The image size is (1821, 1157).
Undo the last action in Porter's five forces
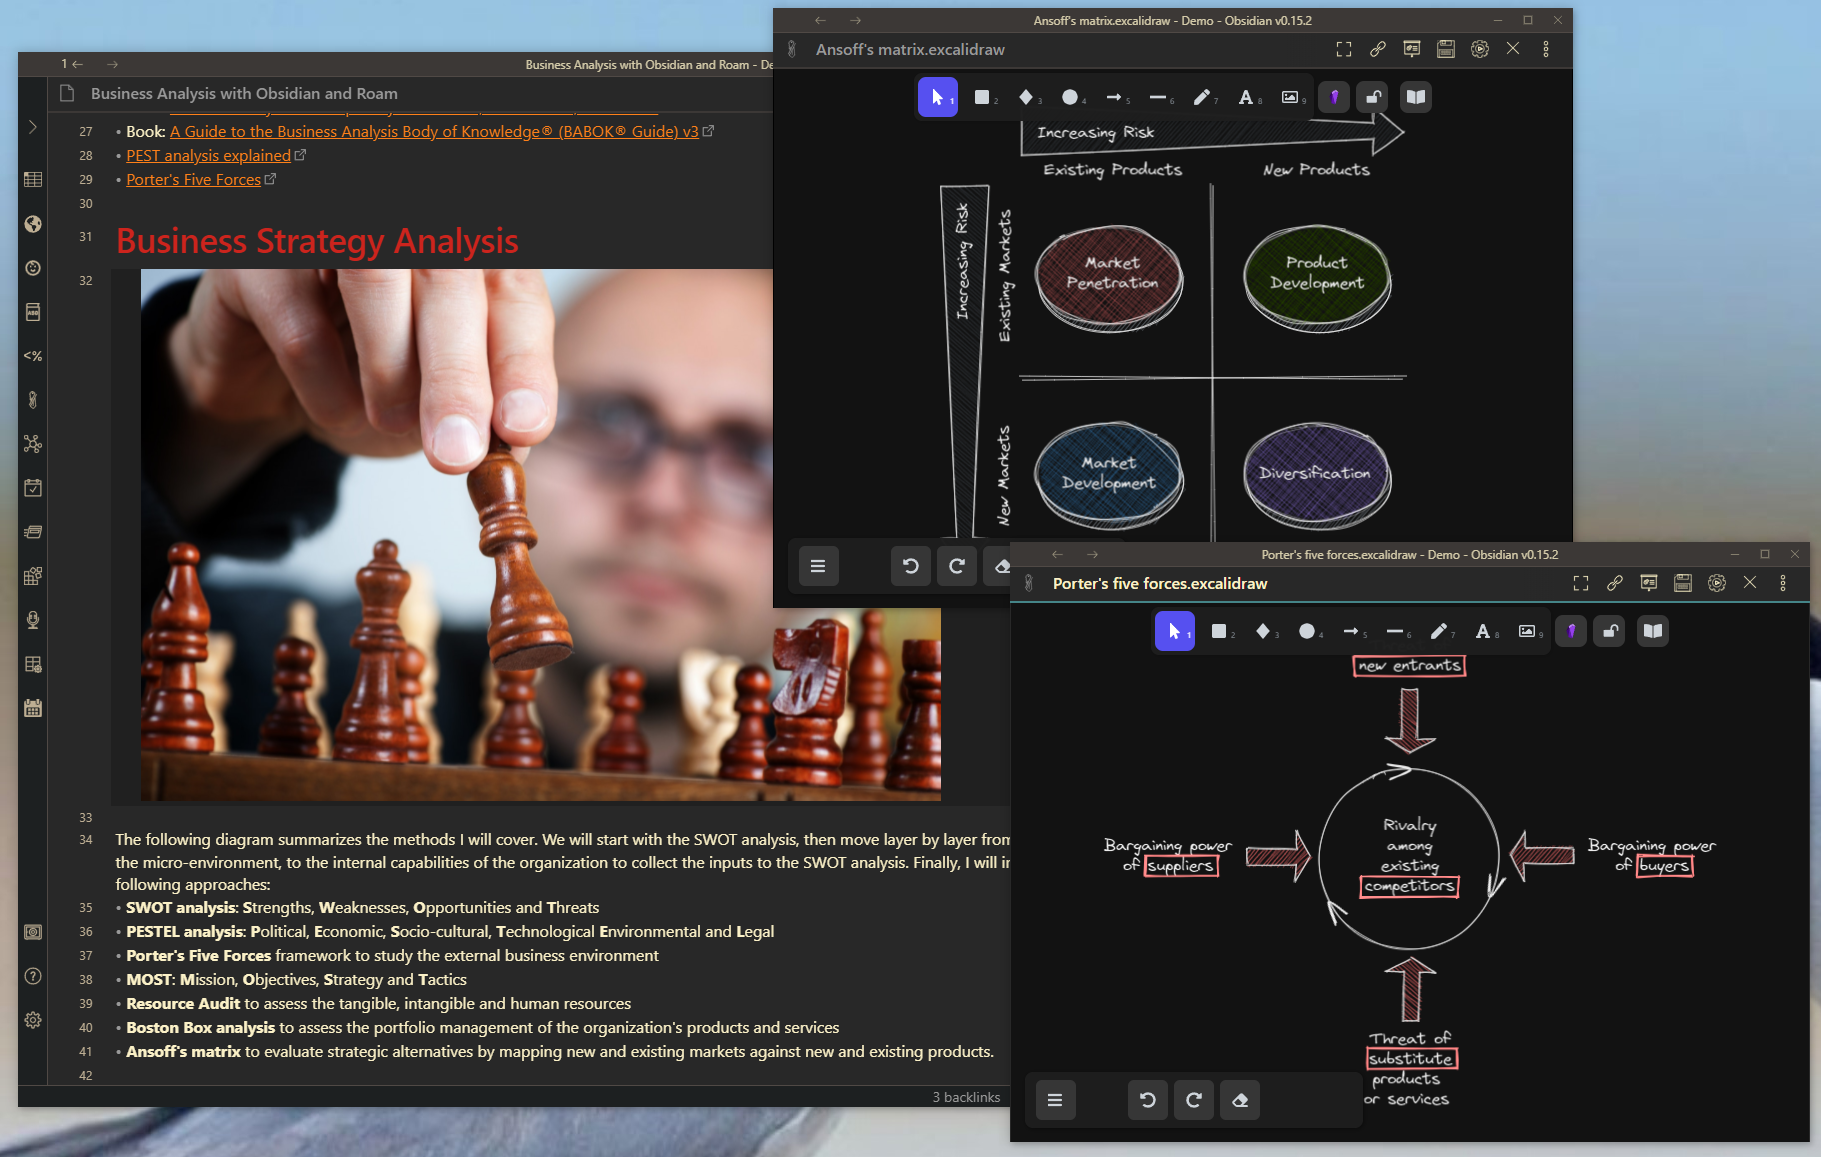1148,1100
